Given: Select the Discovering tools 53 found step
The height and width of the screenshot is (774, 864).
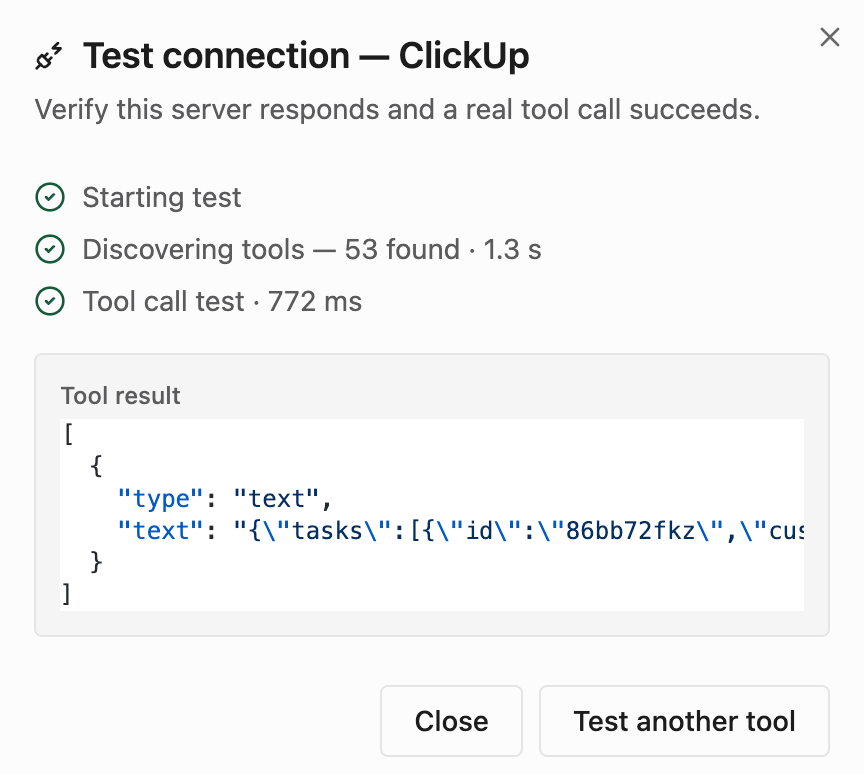Looking at the screenshot, I should point(312,249).
